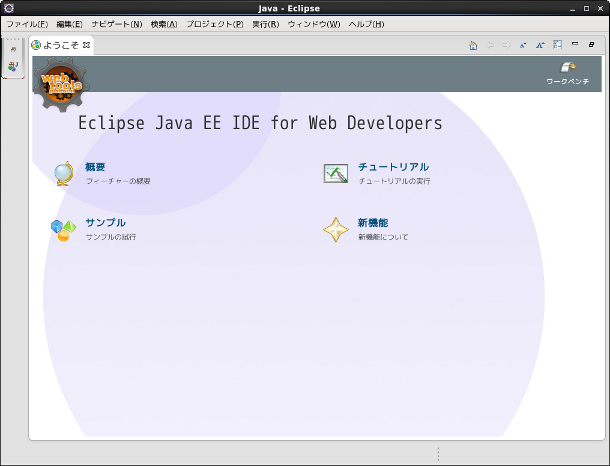Open the customize page icon

click(557, 45)
